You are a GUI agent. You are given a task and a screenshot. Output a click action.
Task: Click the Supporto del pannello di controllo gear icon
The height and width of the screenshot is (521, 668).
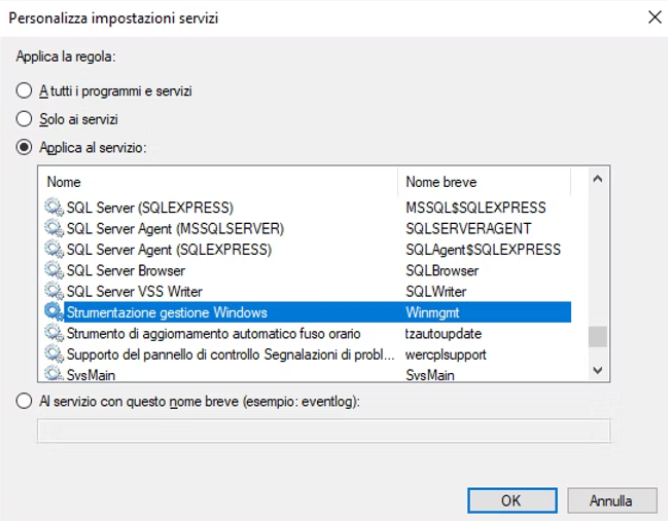click(54, 354)
